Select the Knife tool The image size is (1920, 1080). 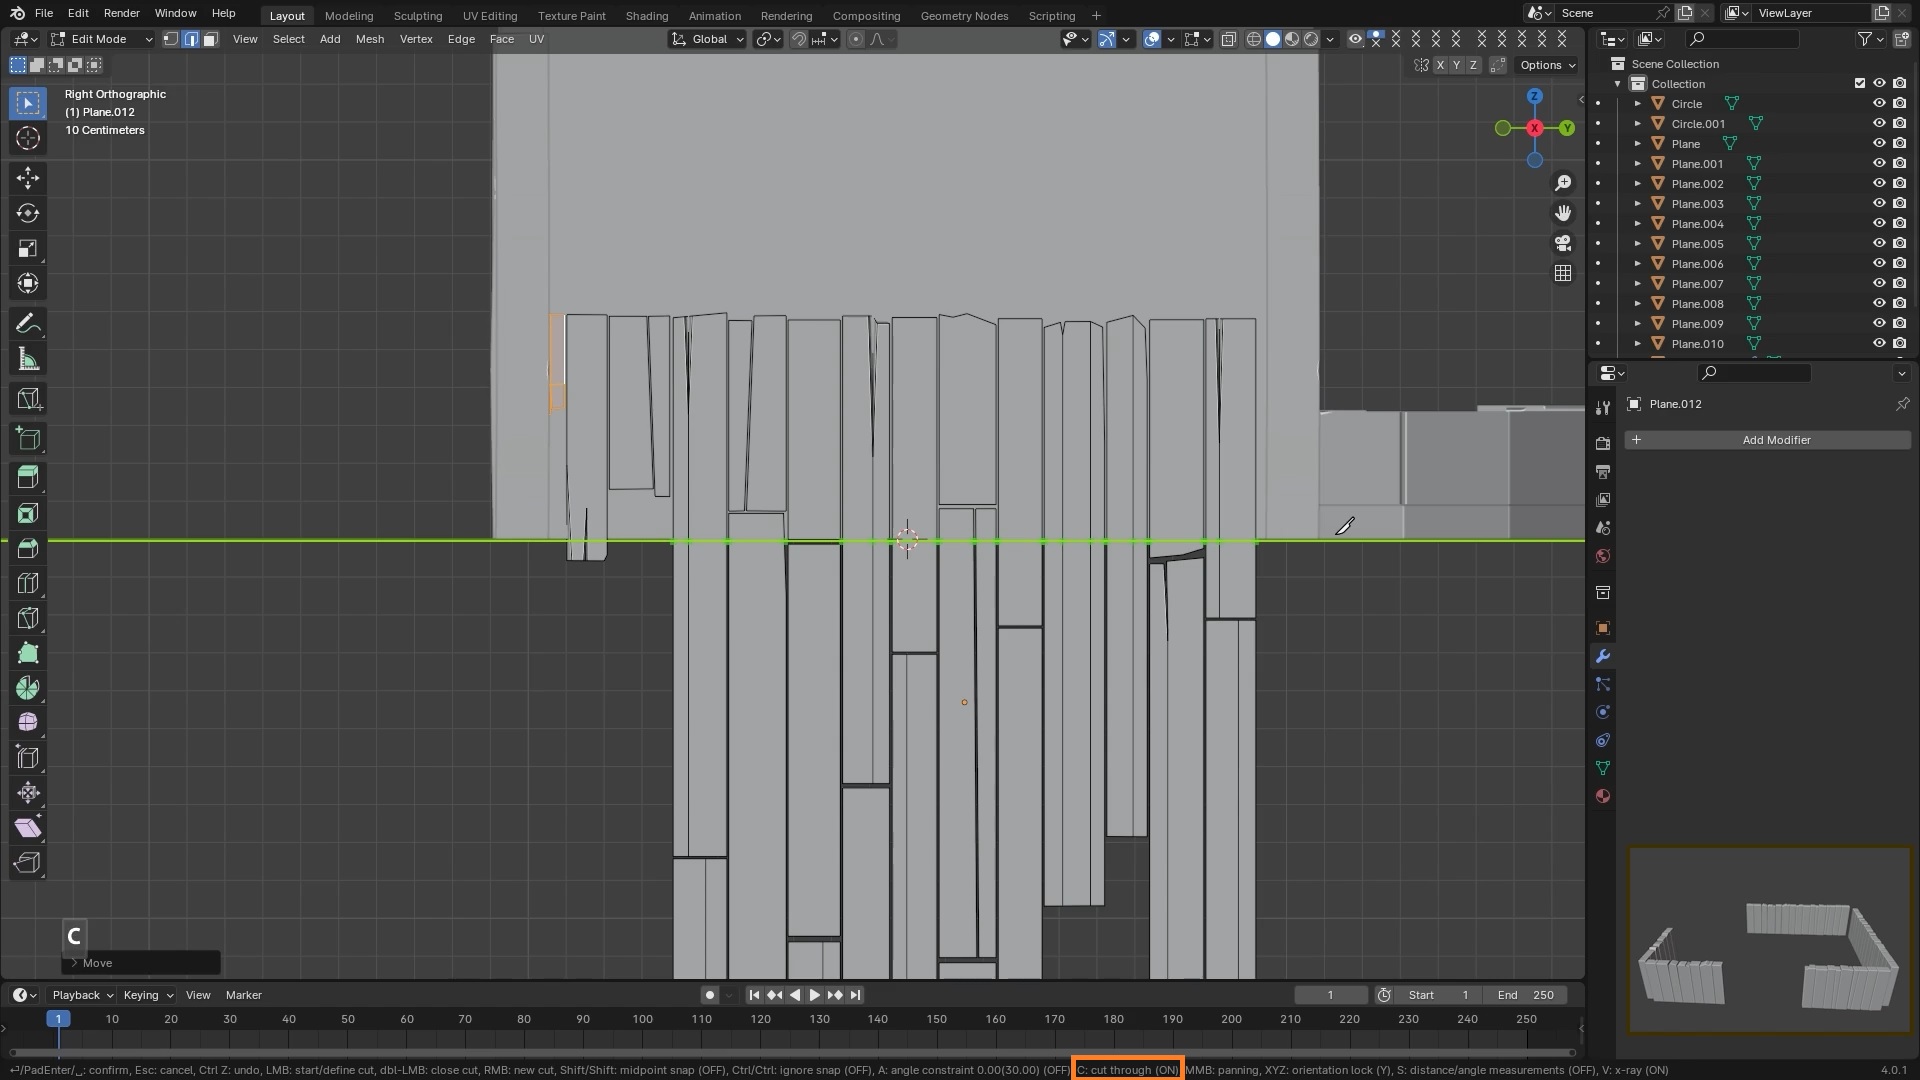click(28, 618)
